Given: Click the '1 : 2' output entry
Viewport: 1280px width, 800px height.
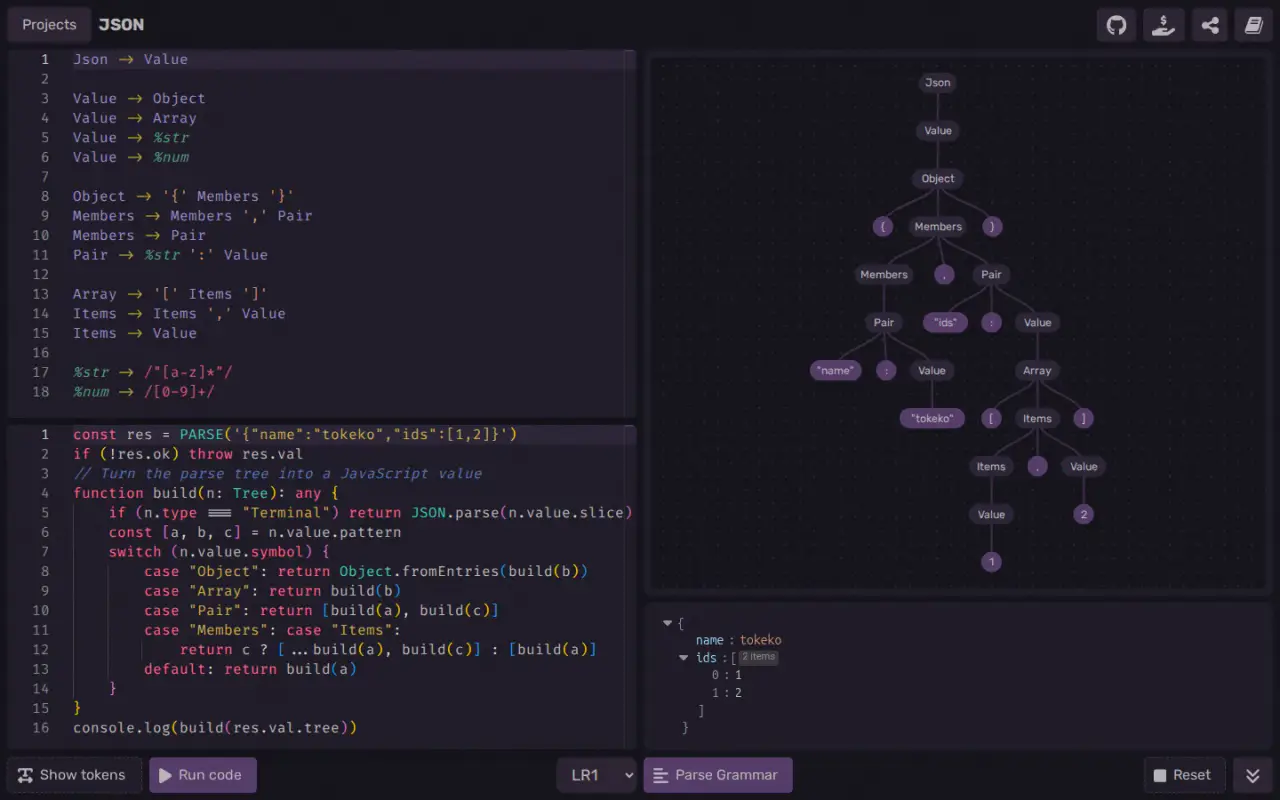Looking at the screenshot, I should pyautogui.click(x=726, y=693).
